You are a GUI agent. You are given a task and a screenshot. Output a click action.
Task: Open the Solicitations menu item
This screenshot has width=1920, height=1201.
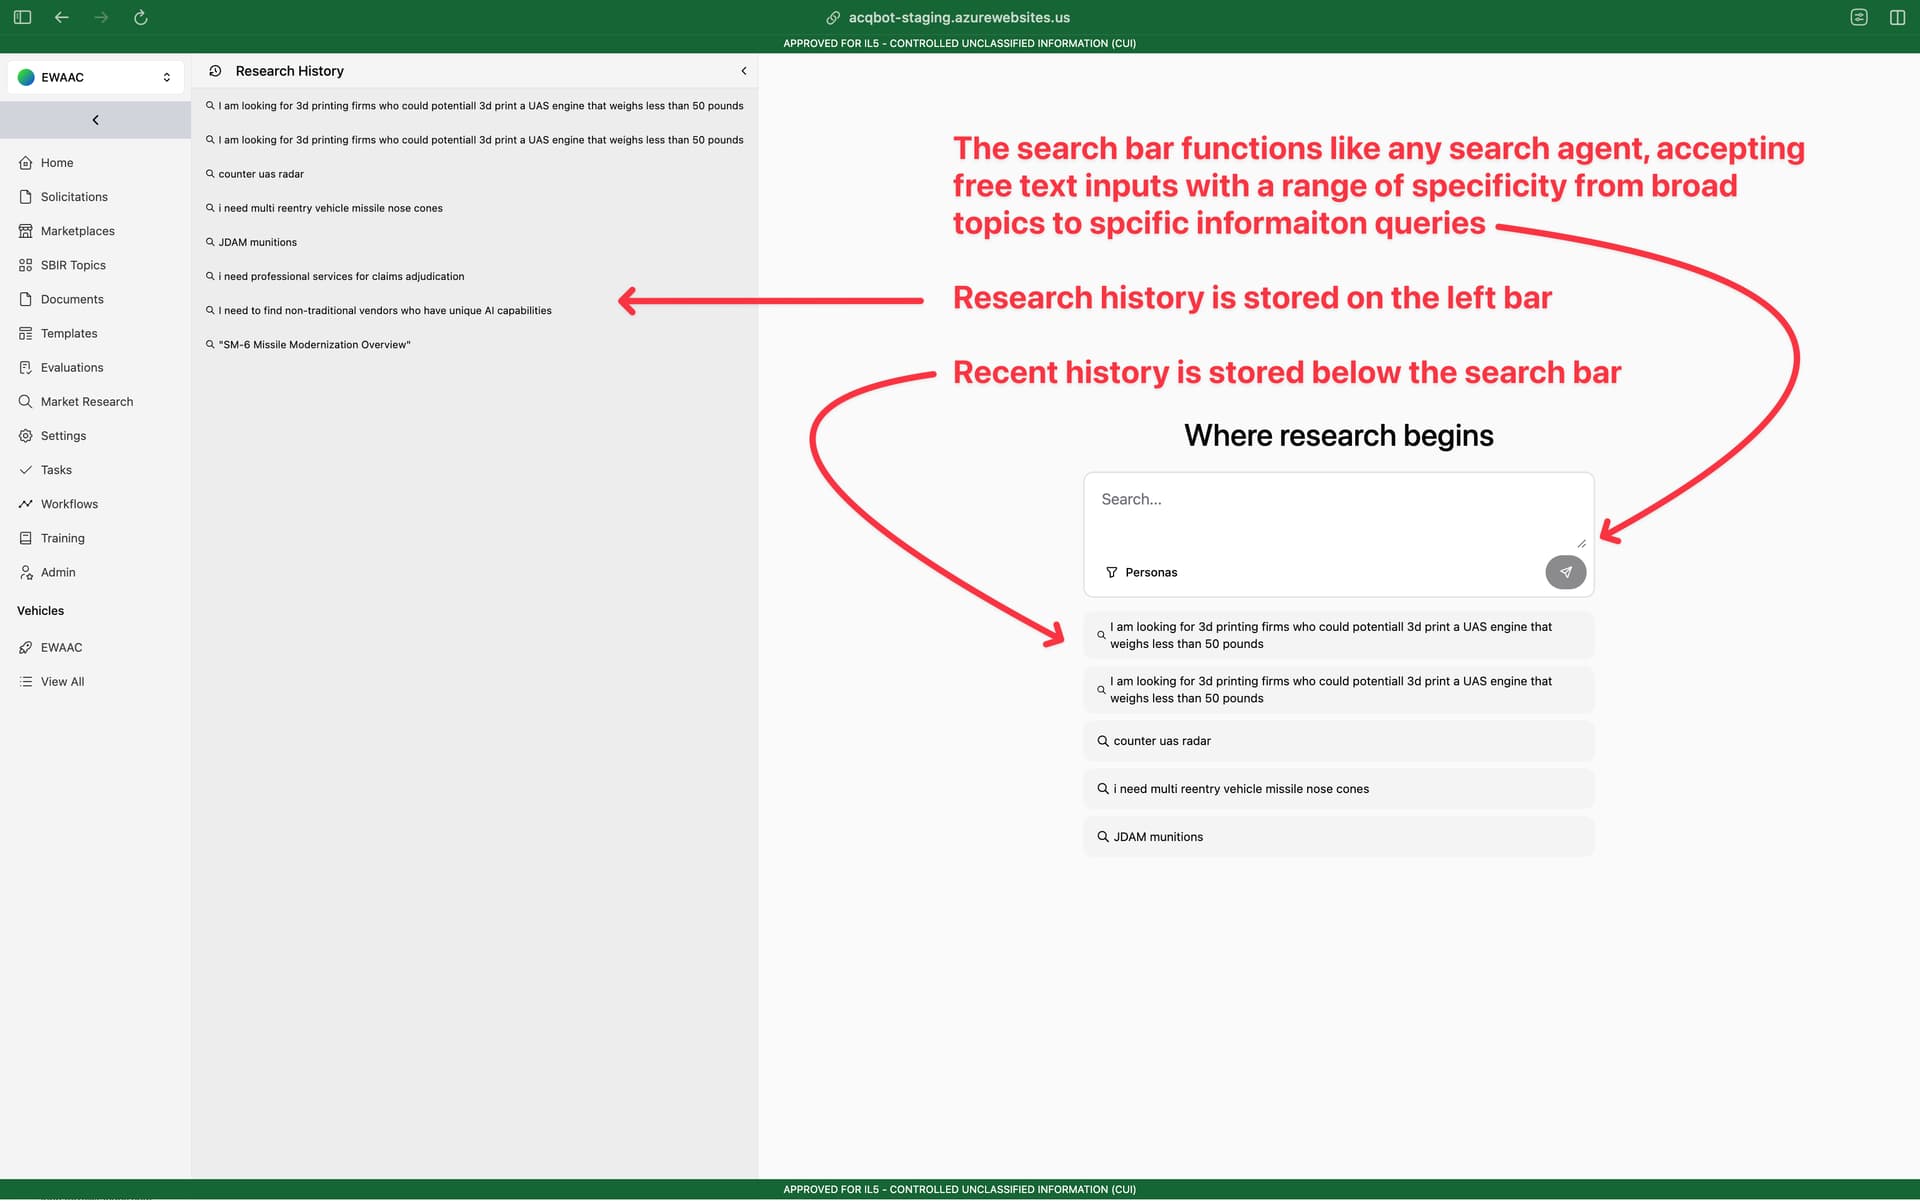95,197
